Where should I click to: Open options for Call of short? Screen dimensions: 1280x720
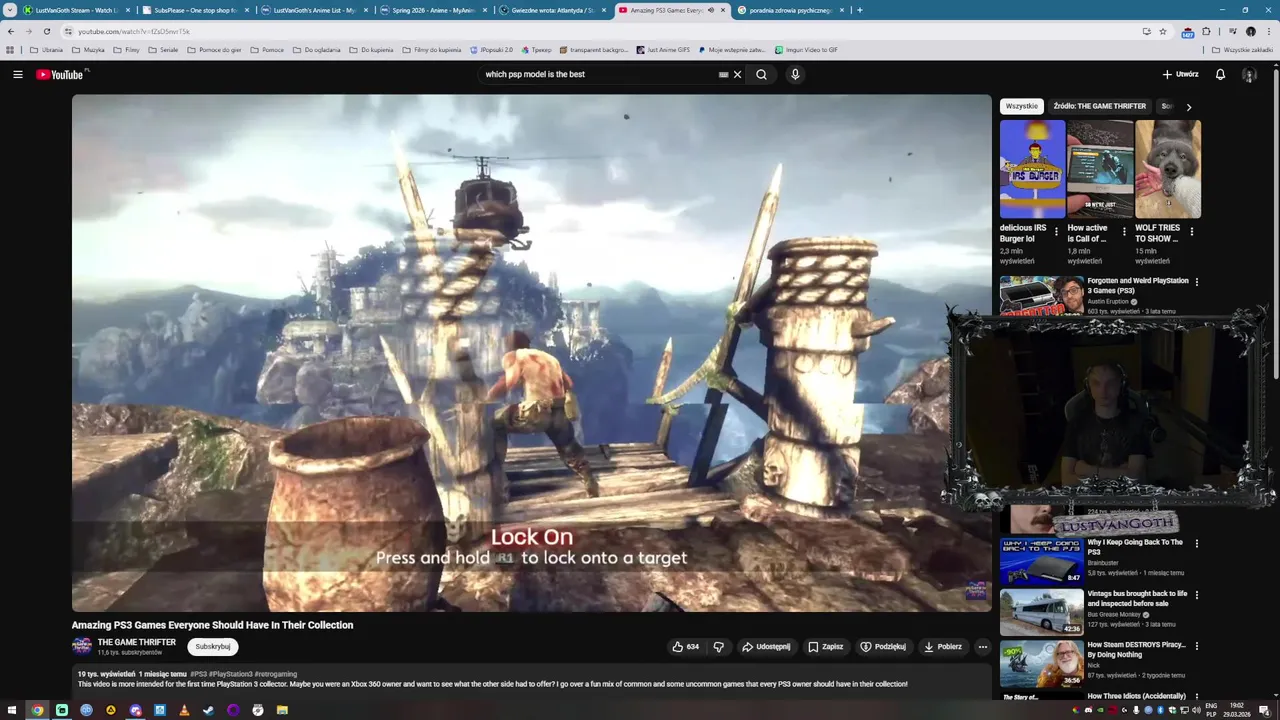(x=1124, y=231)
